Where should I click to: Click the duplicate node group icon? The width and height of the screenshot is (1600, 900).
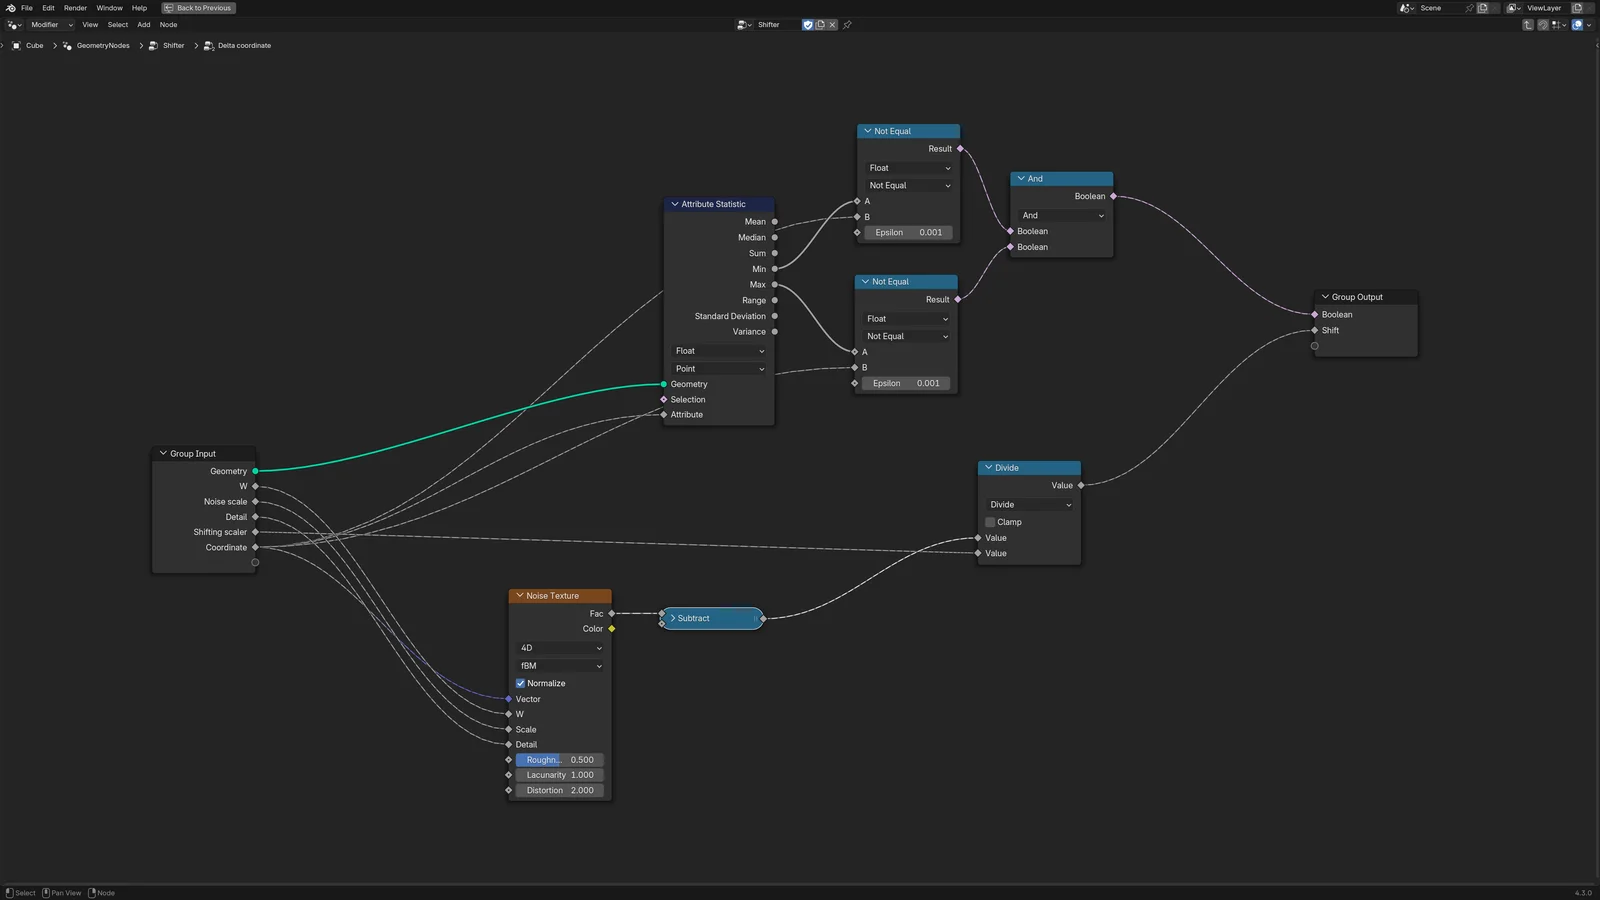click(820, 25)
